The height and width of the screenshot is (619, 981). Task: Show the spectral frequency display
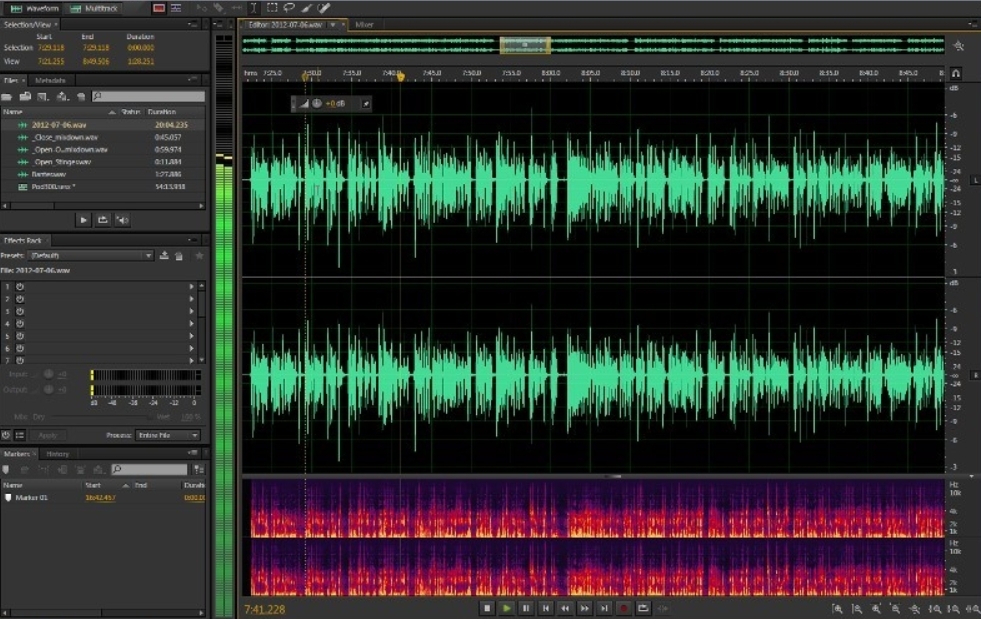pyautogui.click(x=159, y=8)
